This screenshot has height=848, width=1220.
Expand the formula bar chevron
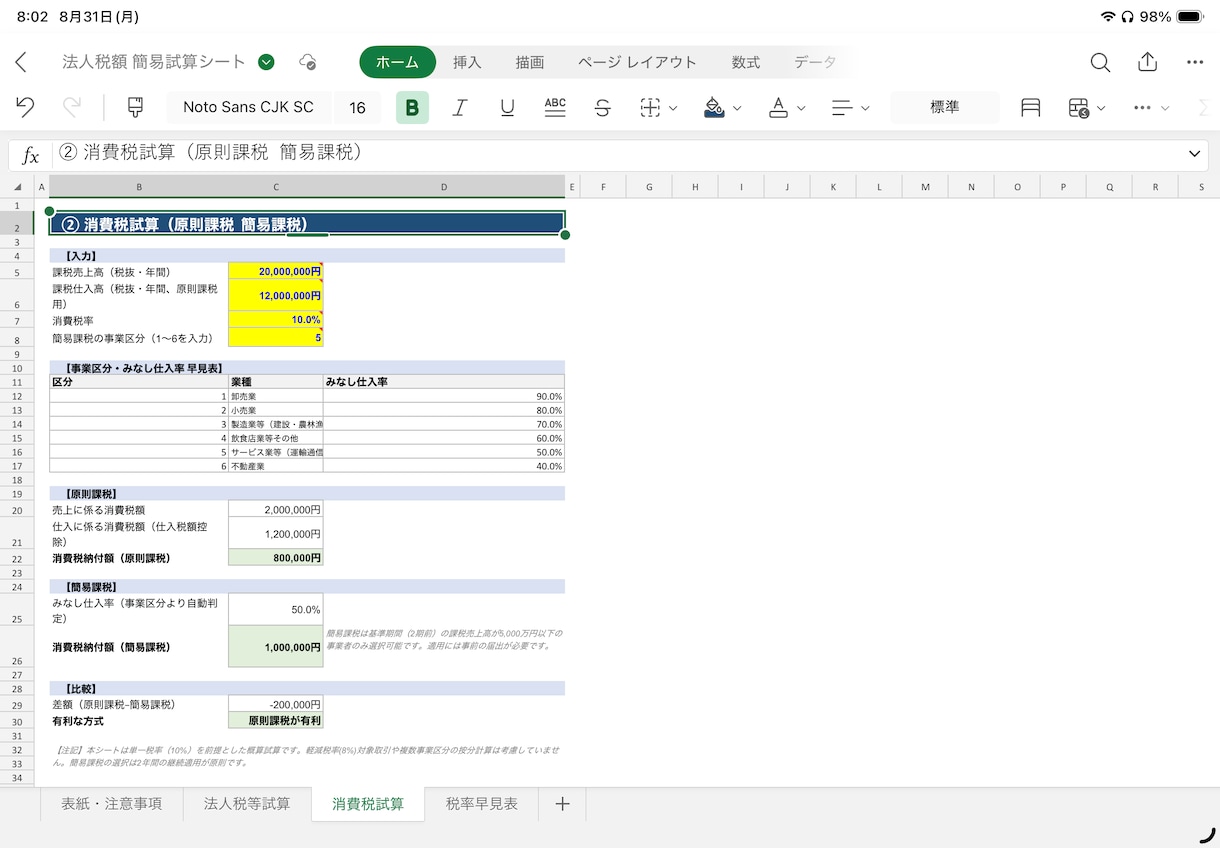coord(1194,154)
